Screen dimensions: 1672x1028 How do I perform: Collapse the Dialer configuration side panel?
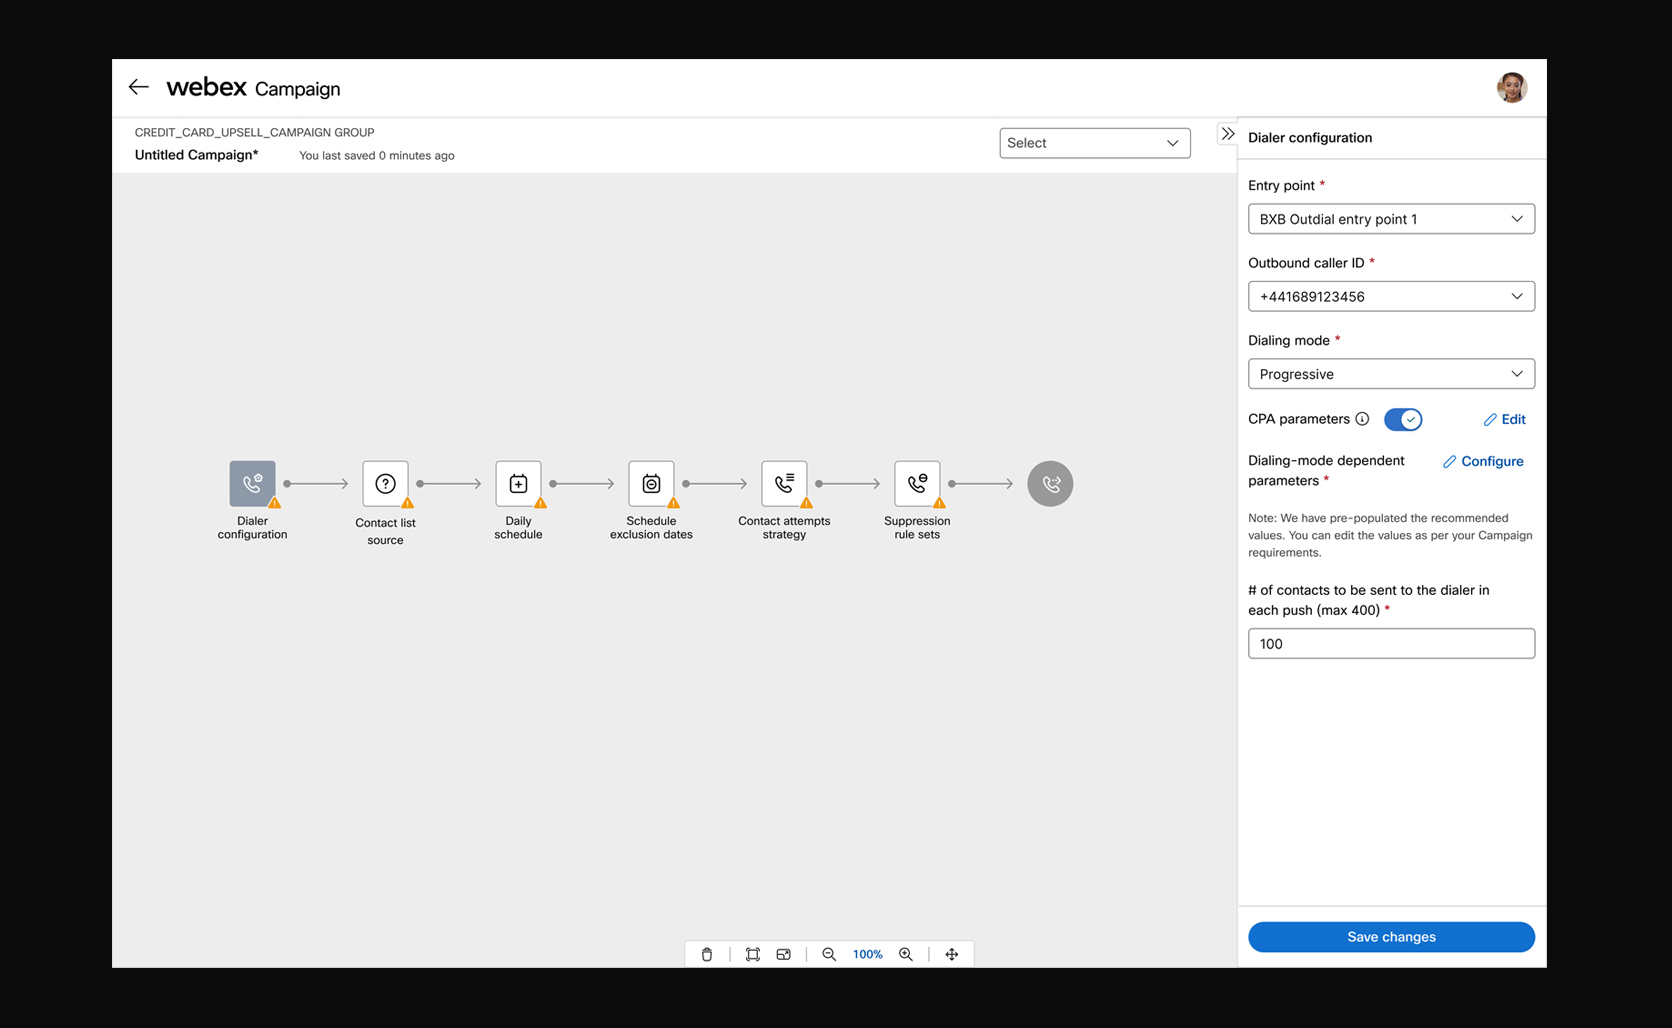click(x=1228, y=134)
